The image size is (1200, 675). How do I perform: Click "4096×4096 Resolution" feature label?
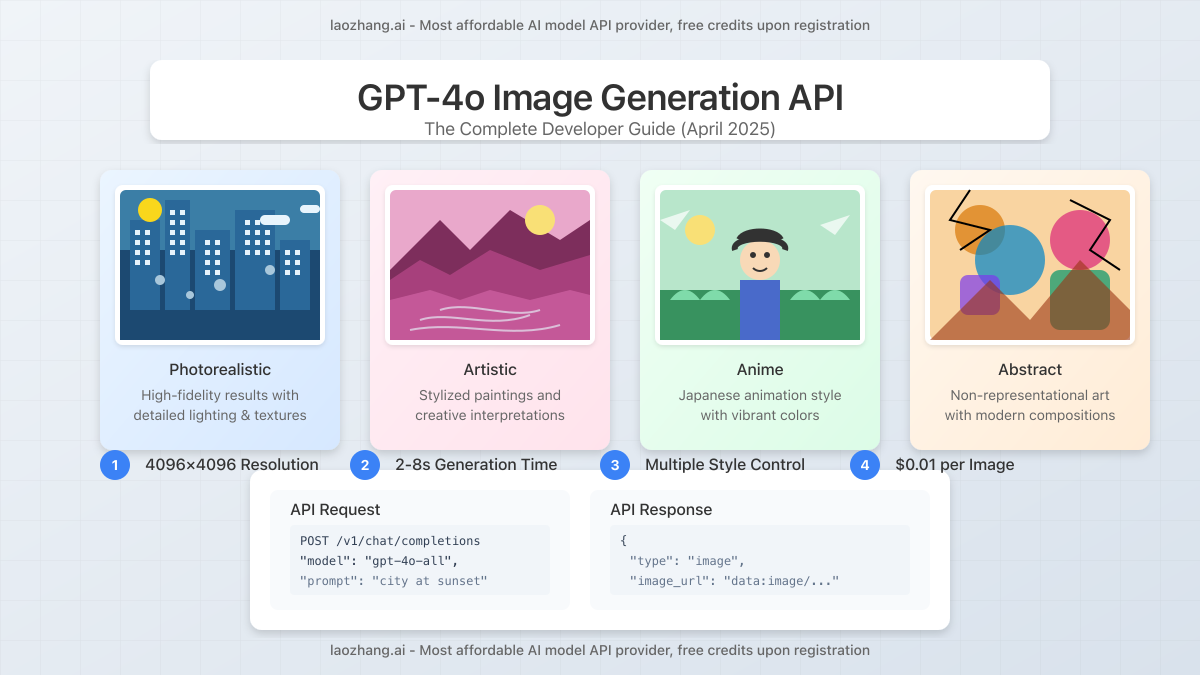coord(232,464)
